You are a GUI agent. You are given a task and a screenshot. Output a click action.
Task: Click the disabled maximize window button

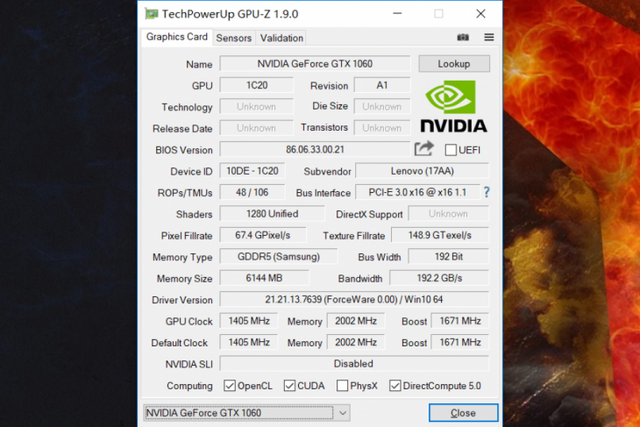pyautogui.click(x=439, y=14)
